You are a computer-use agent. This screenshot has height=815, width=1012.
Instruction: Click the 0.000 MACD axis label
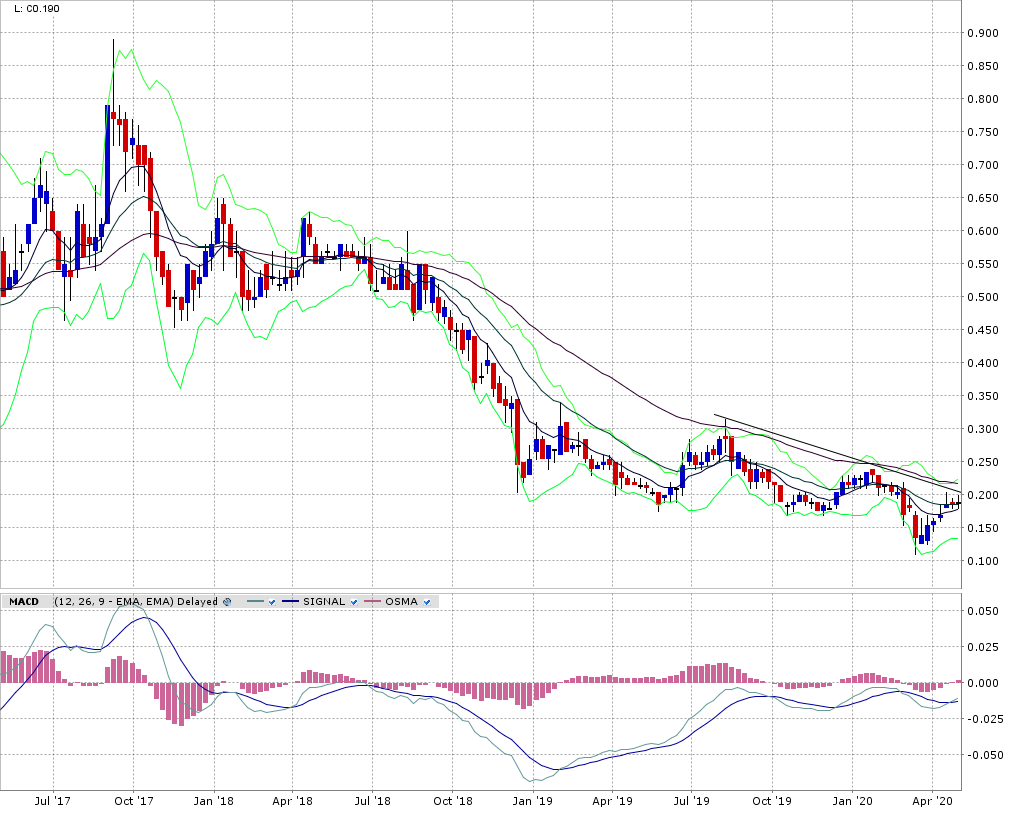click(983, 683)
